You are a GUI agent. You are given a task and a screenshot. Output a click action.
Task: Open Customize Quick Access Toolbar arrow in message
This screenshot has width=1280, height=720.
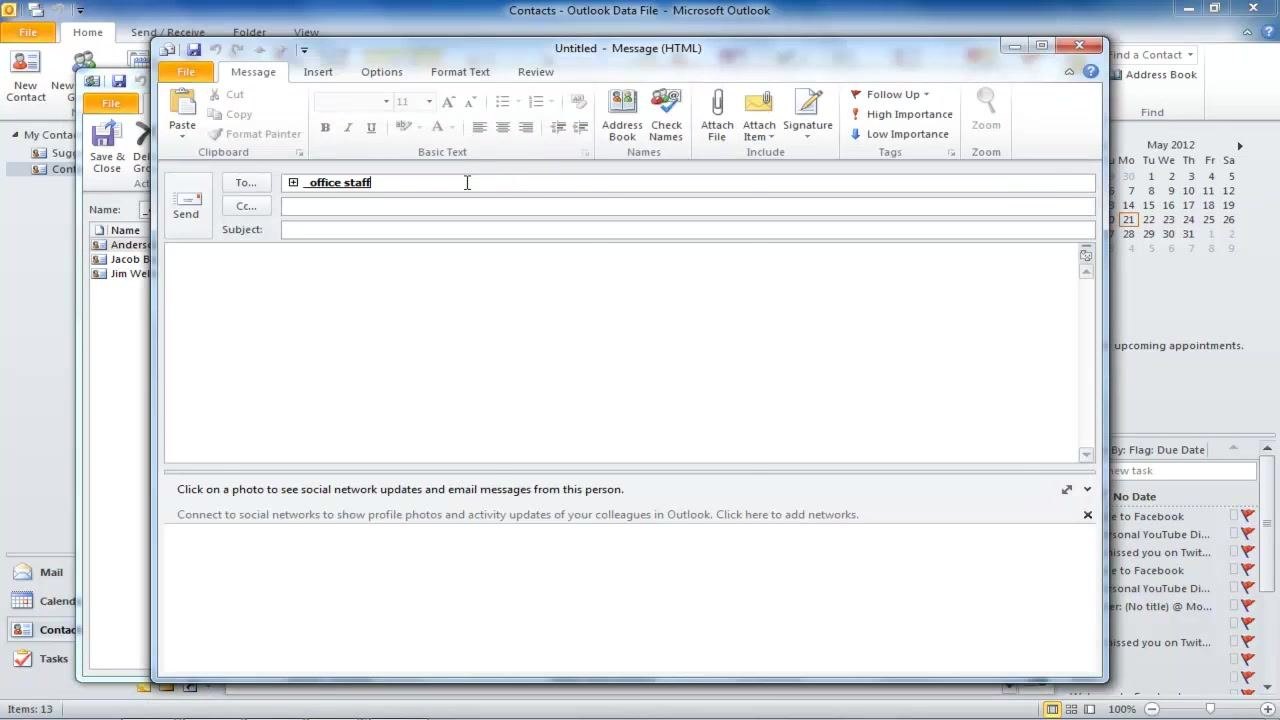click(304, 49)
